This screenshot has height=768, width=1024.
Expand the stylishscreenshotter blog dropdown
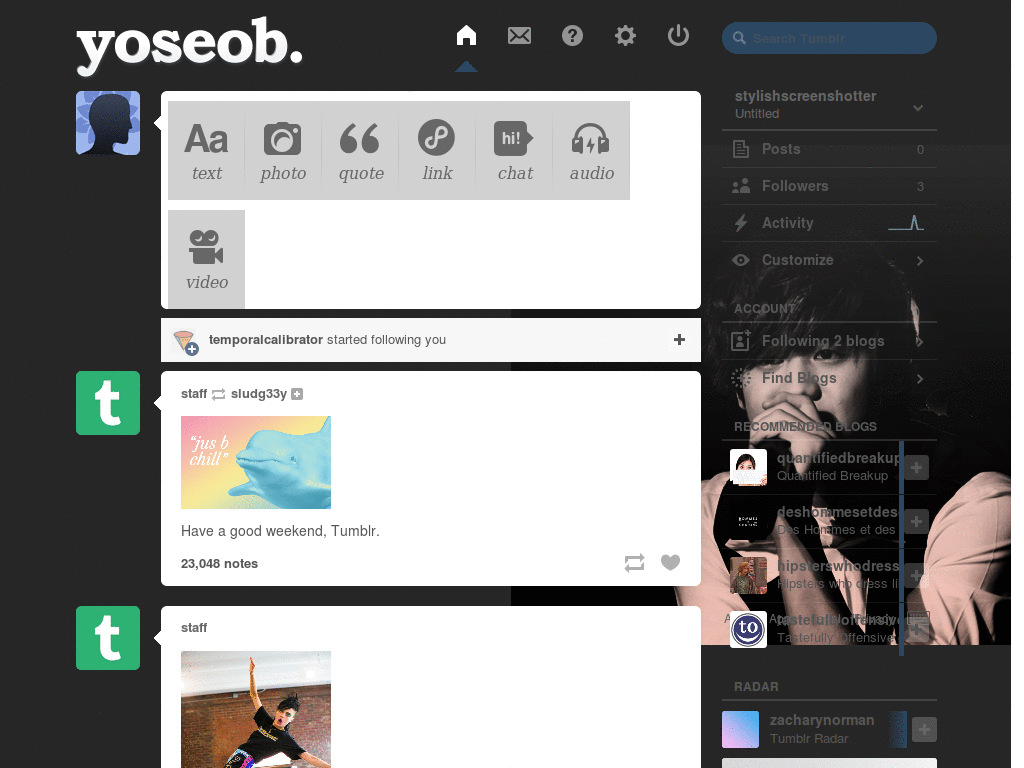tap(918, 108)
